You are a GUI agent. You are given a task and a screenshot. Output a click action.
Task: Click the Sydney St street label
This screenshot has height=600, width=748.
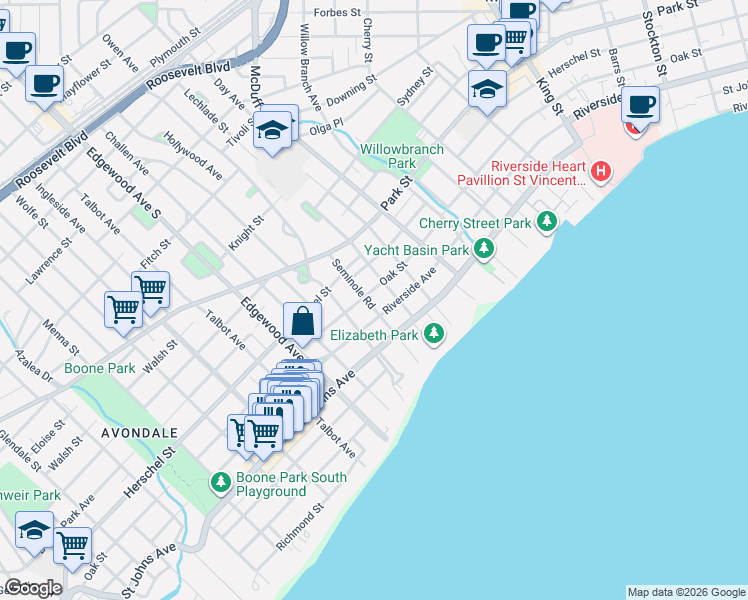pos(416,86)
